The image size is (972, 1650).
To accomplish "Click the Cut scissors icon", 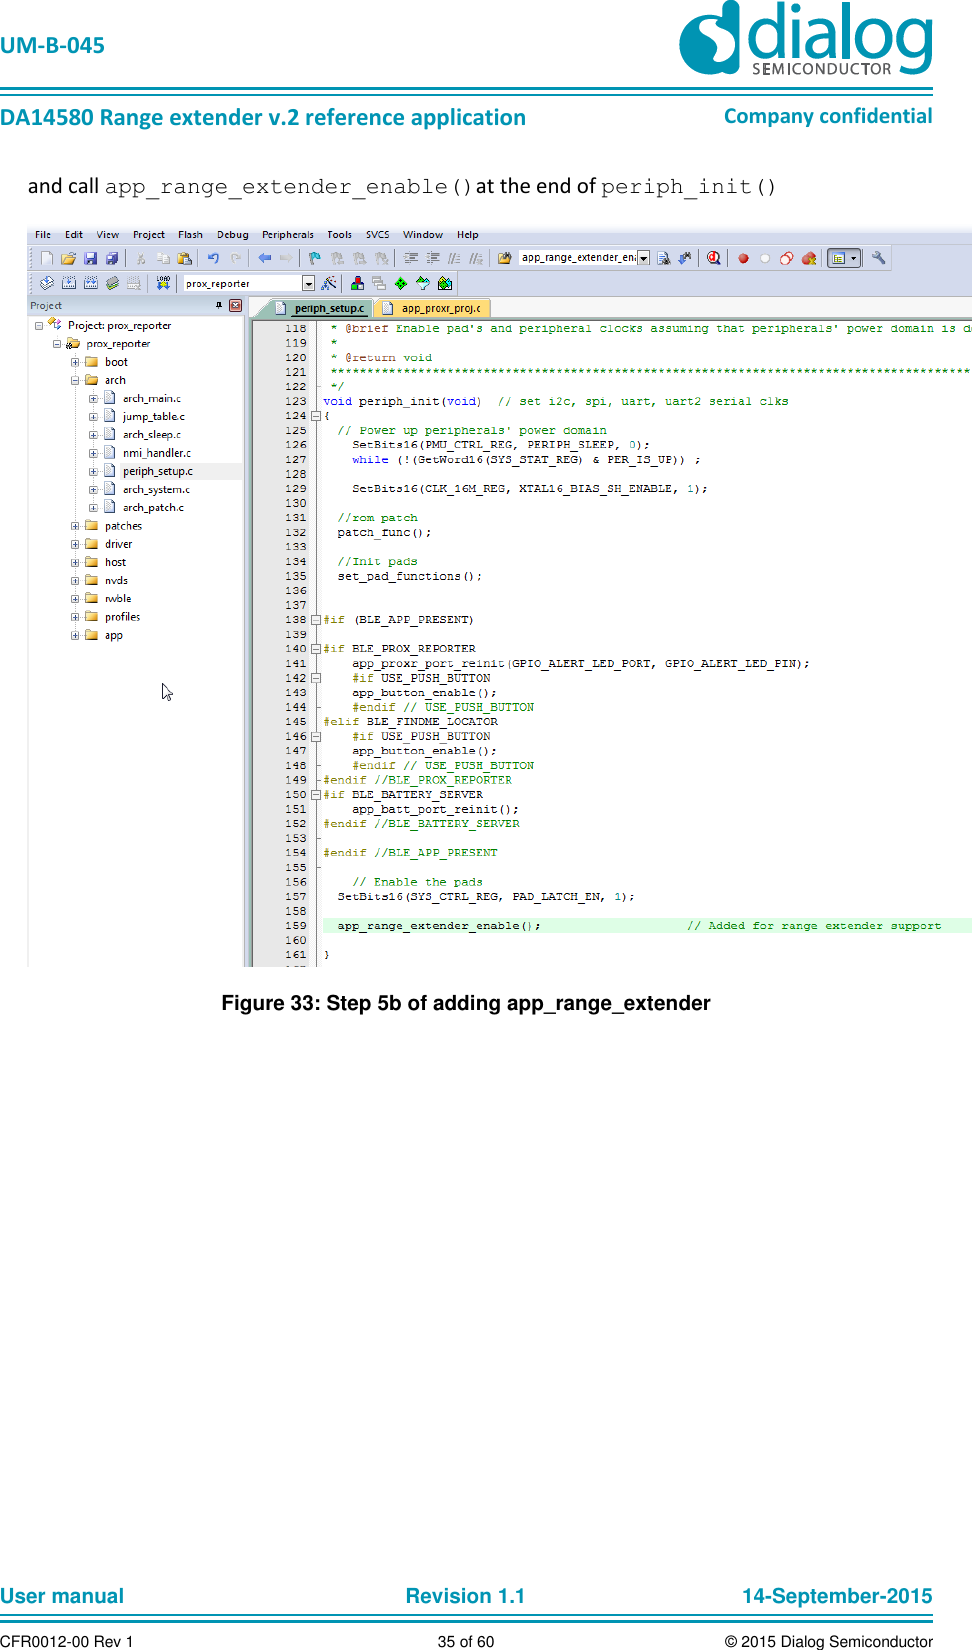I will coord(141,258).
